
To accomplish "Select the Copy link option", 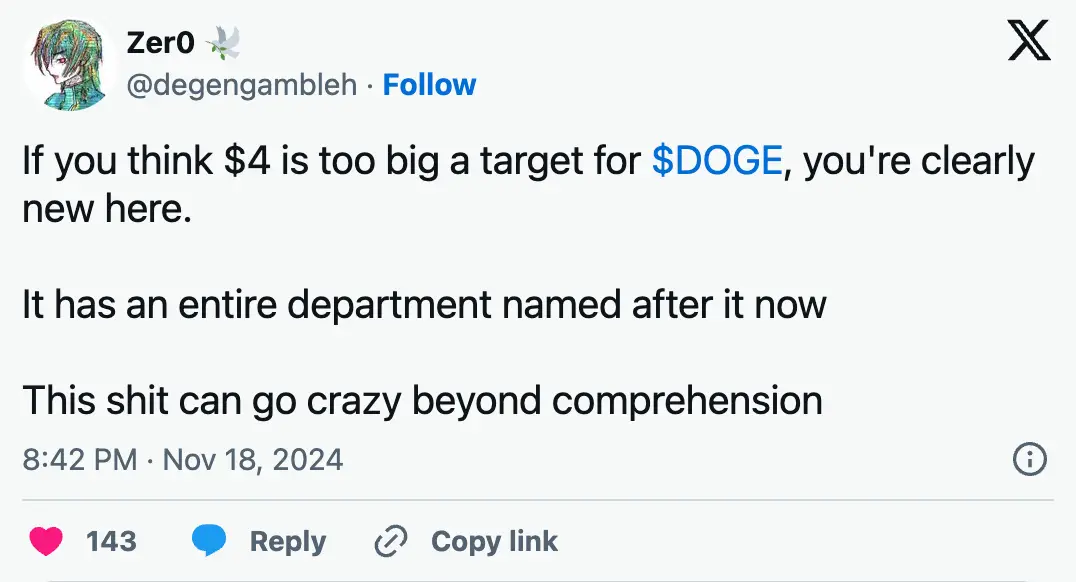I will click(x=494, y=541).
